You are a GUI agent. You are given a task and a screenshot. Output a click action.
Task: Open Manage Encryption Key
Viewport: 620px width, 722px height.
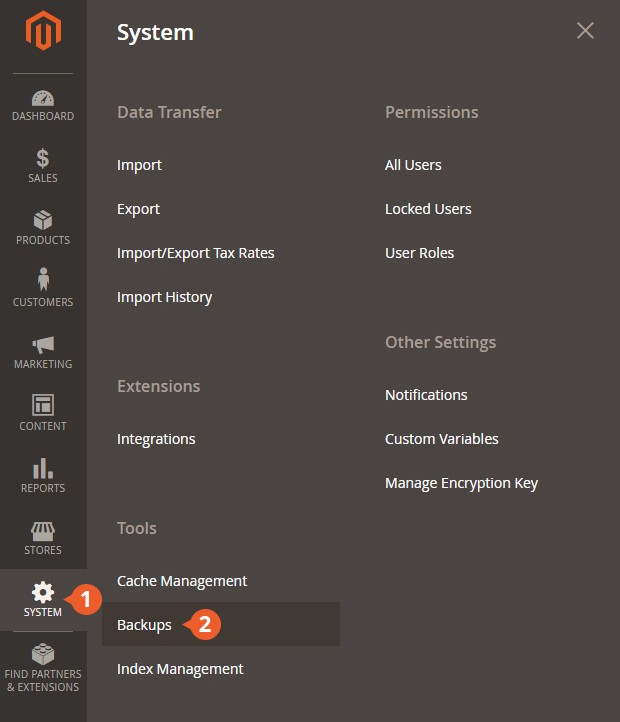click(x=462, y=483)
